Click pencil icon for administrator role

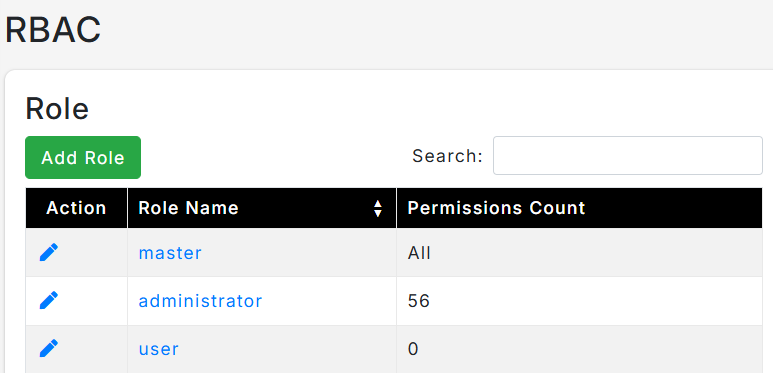[49, 301]
